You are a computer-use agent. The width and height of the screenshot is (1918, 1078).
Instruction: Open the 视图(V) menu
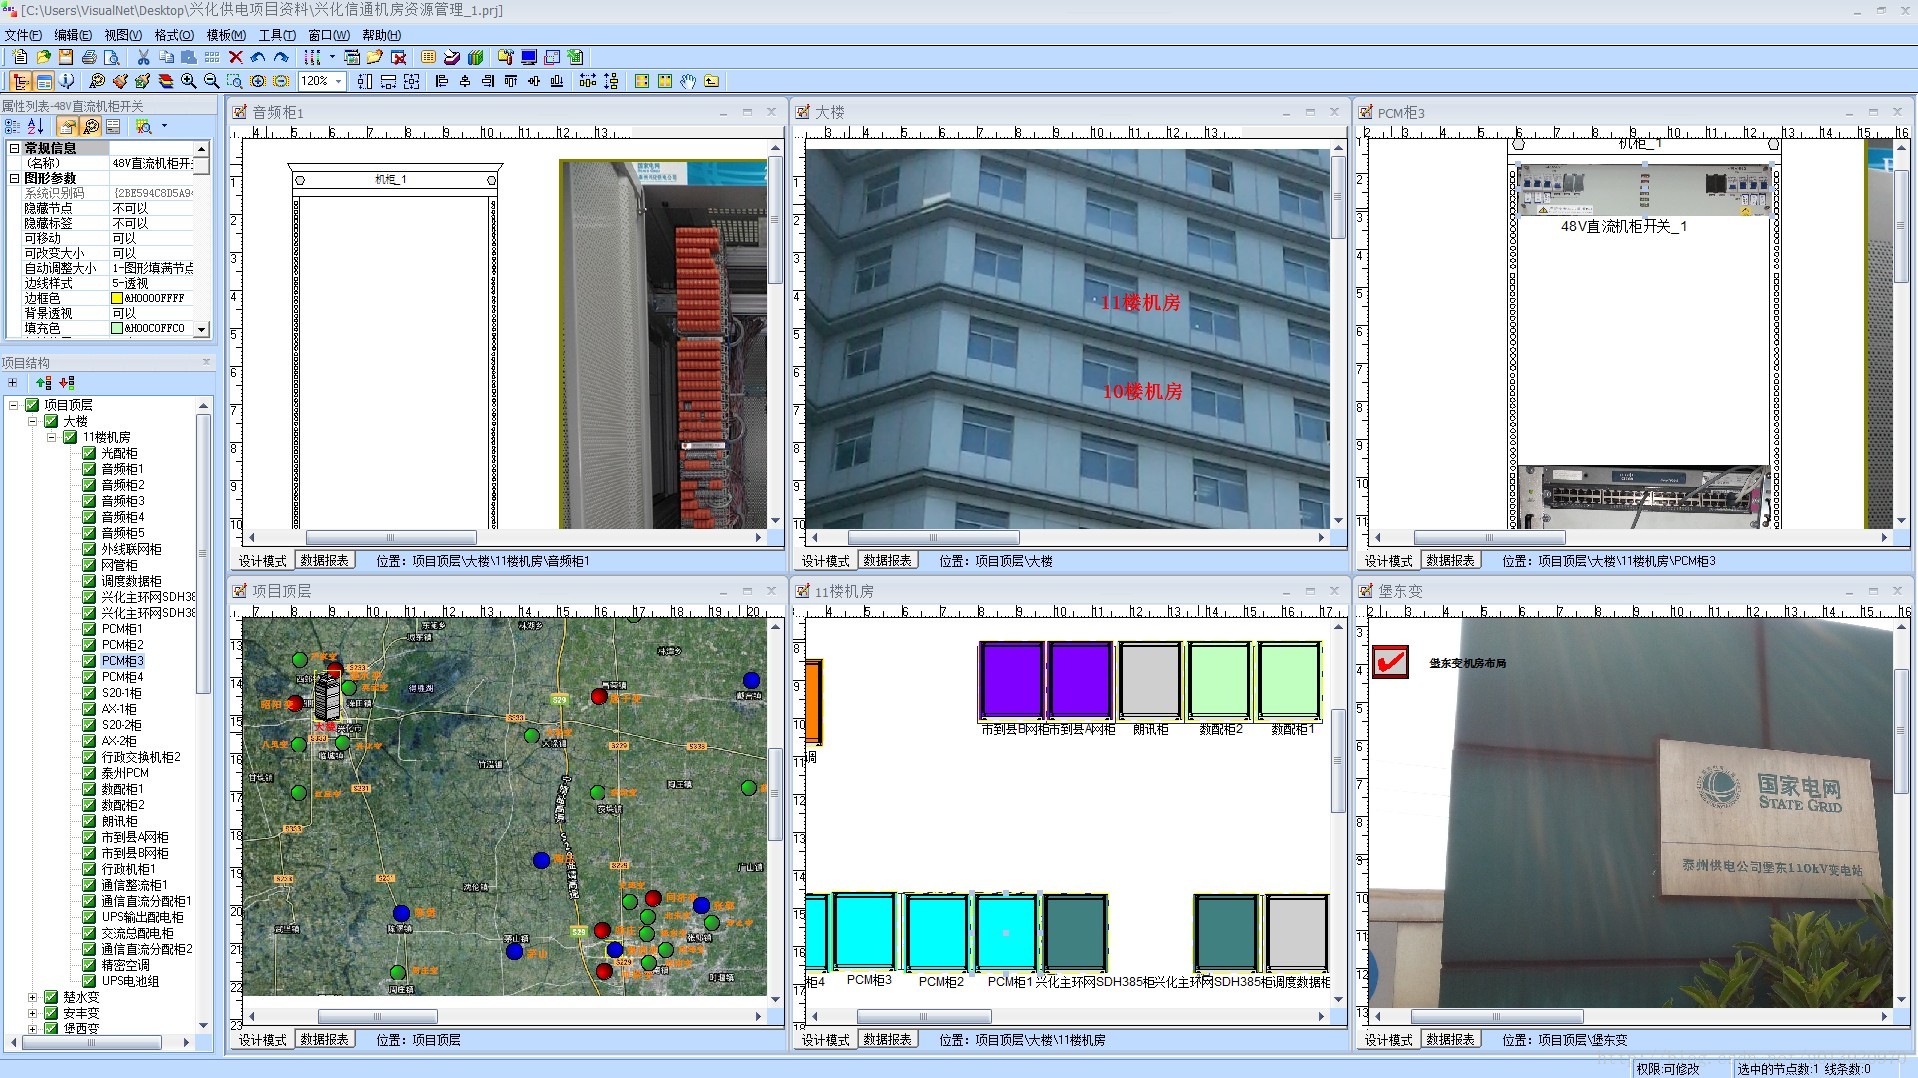coord(123,35)
